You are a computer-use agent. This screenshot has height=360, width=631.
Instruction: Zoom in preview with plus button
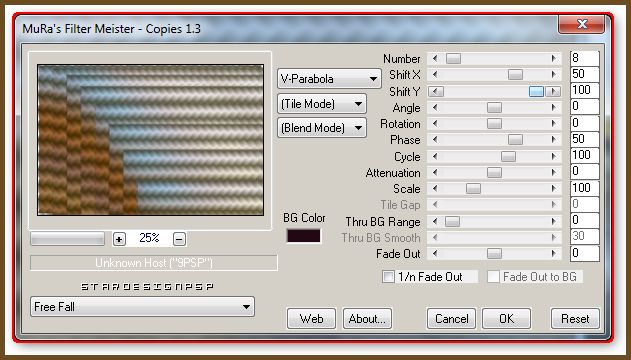[x=119, y=239]
